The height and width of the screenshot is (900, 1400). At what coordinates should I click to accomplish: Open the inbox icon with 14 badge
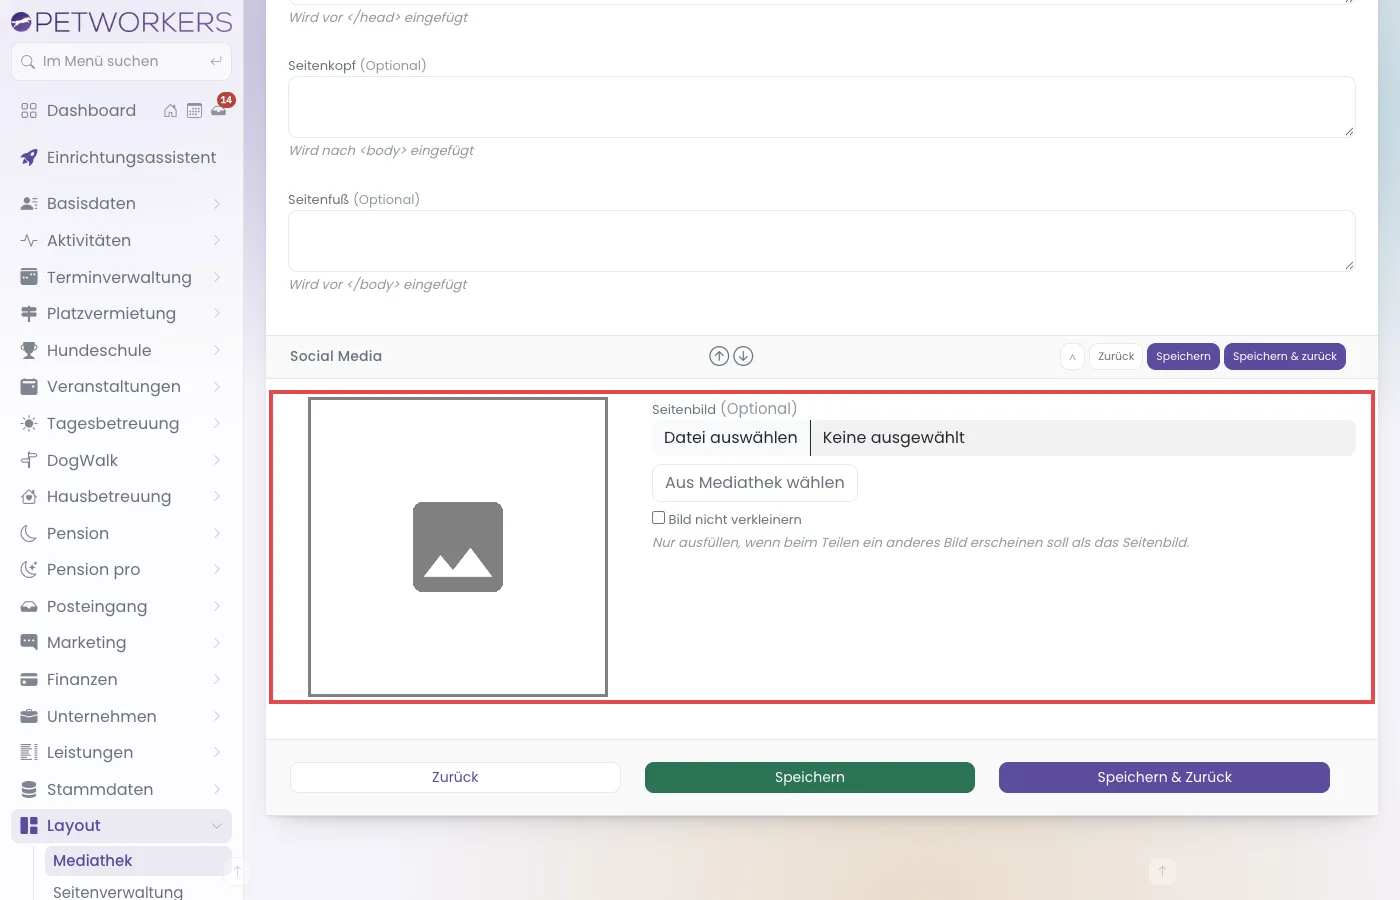tap(219, 110)
